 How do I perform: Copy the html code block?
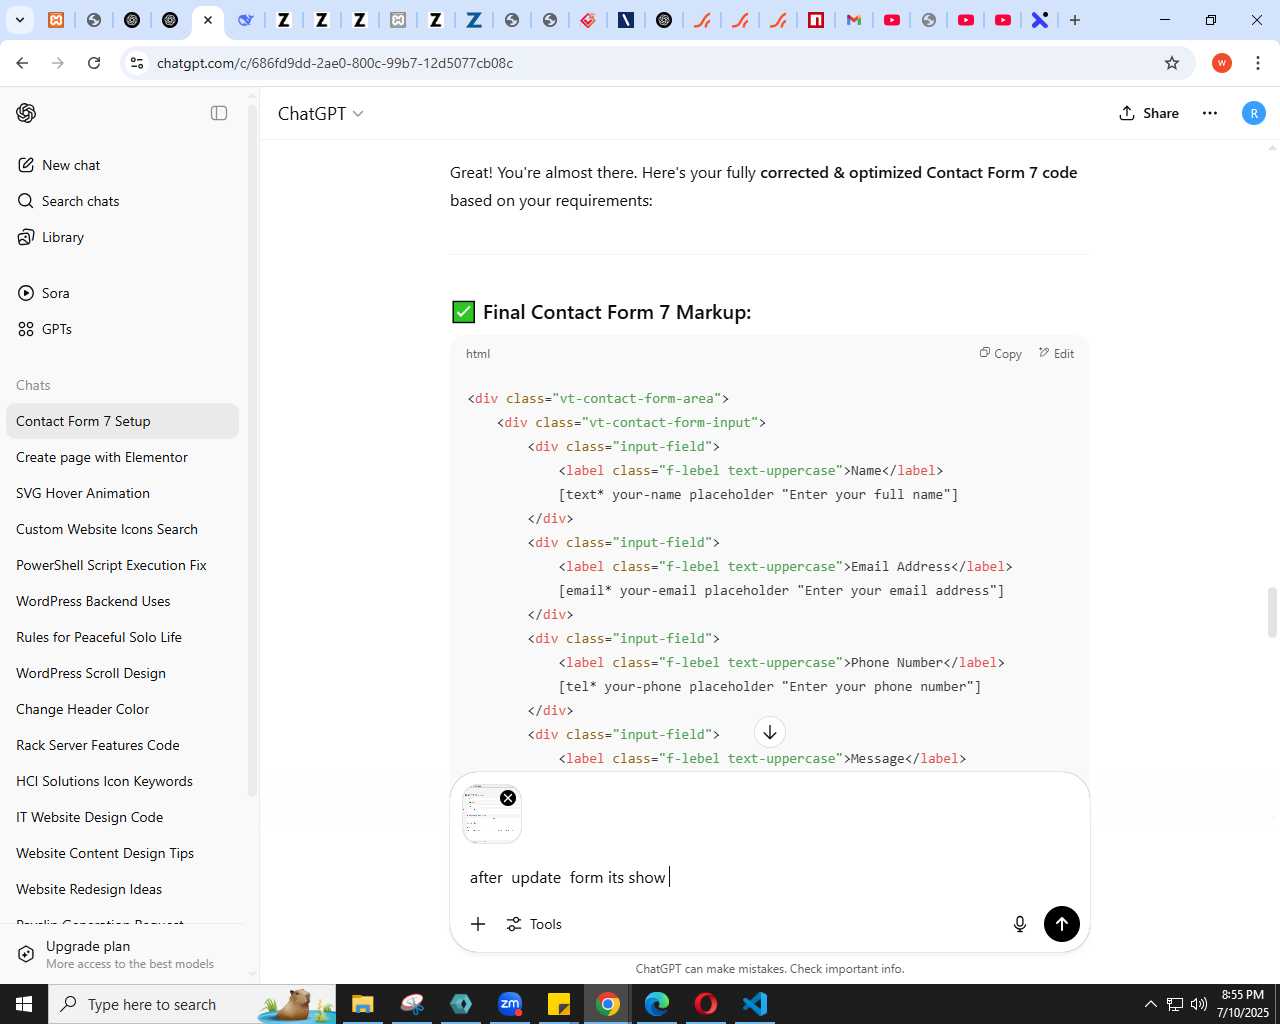pyautogui.click(x=1000, y=354)
